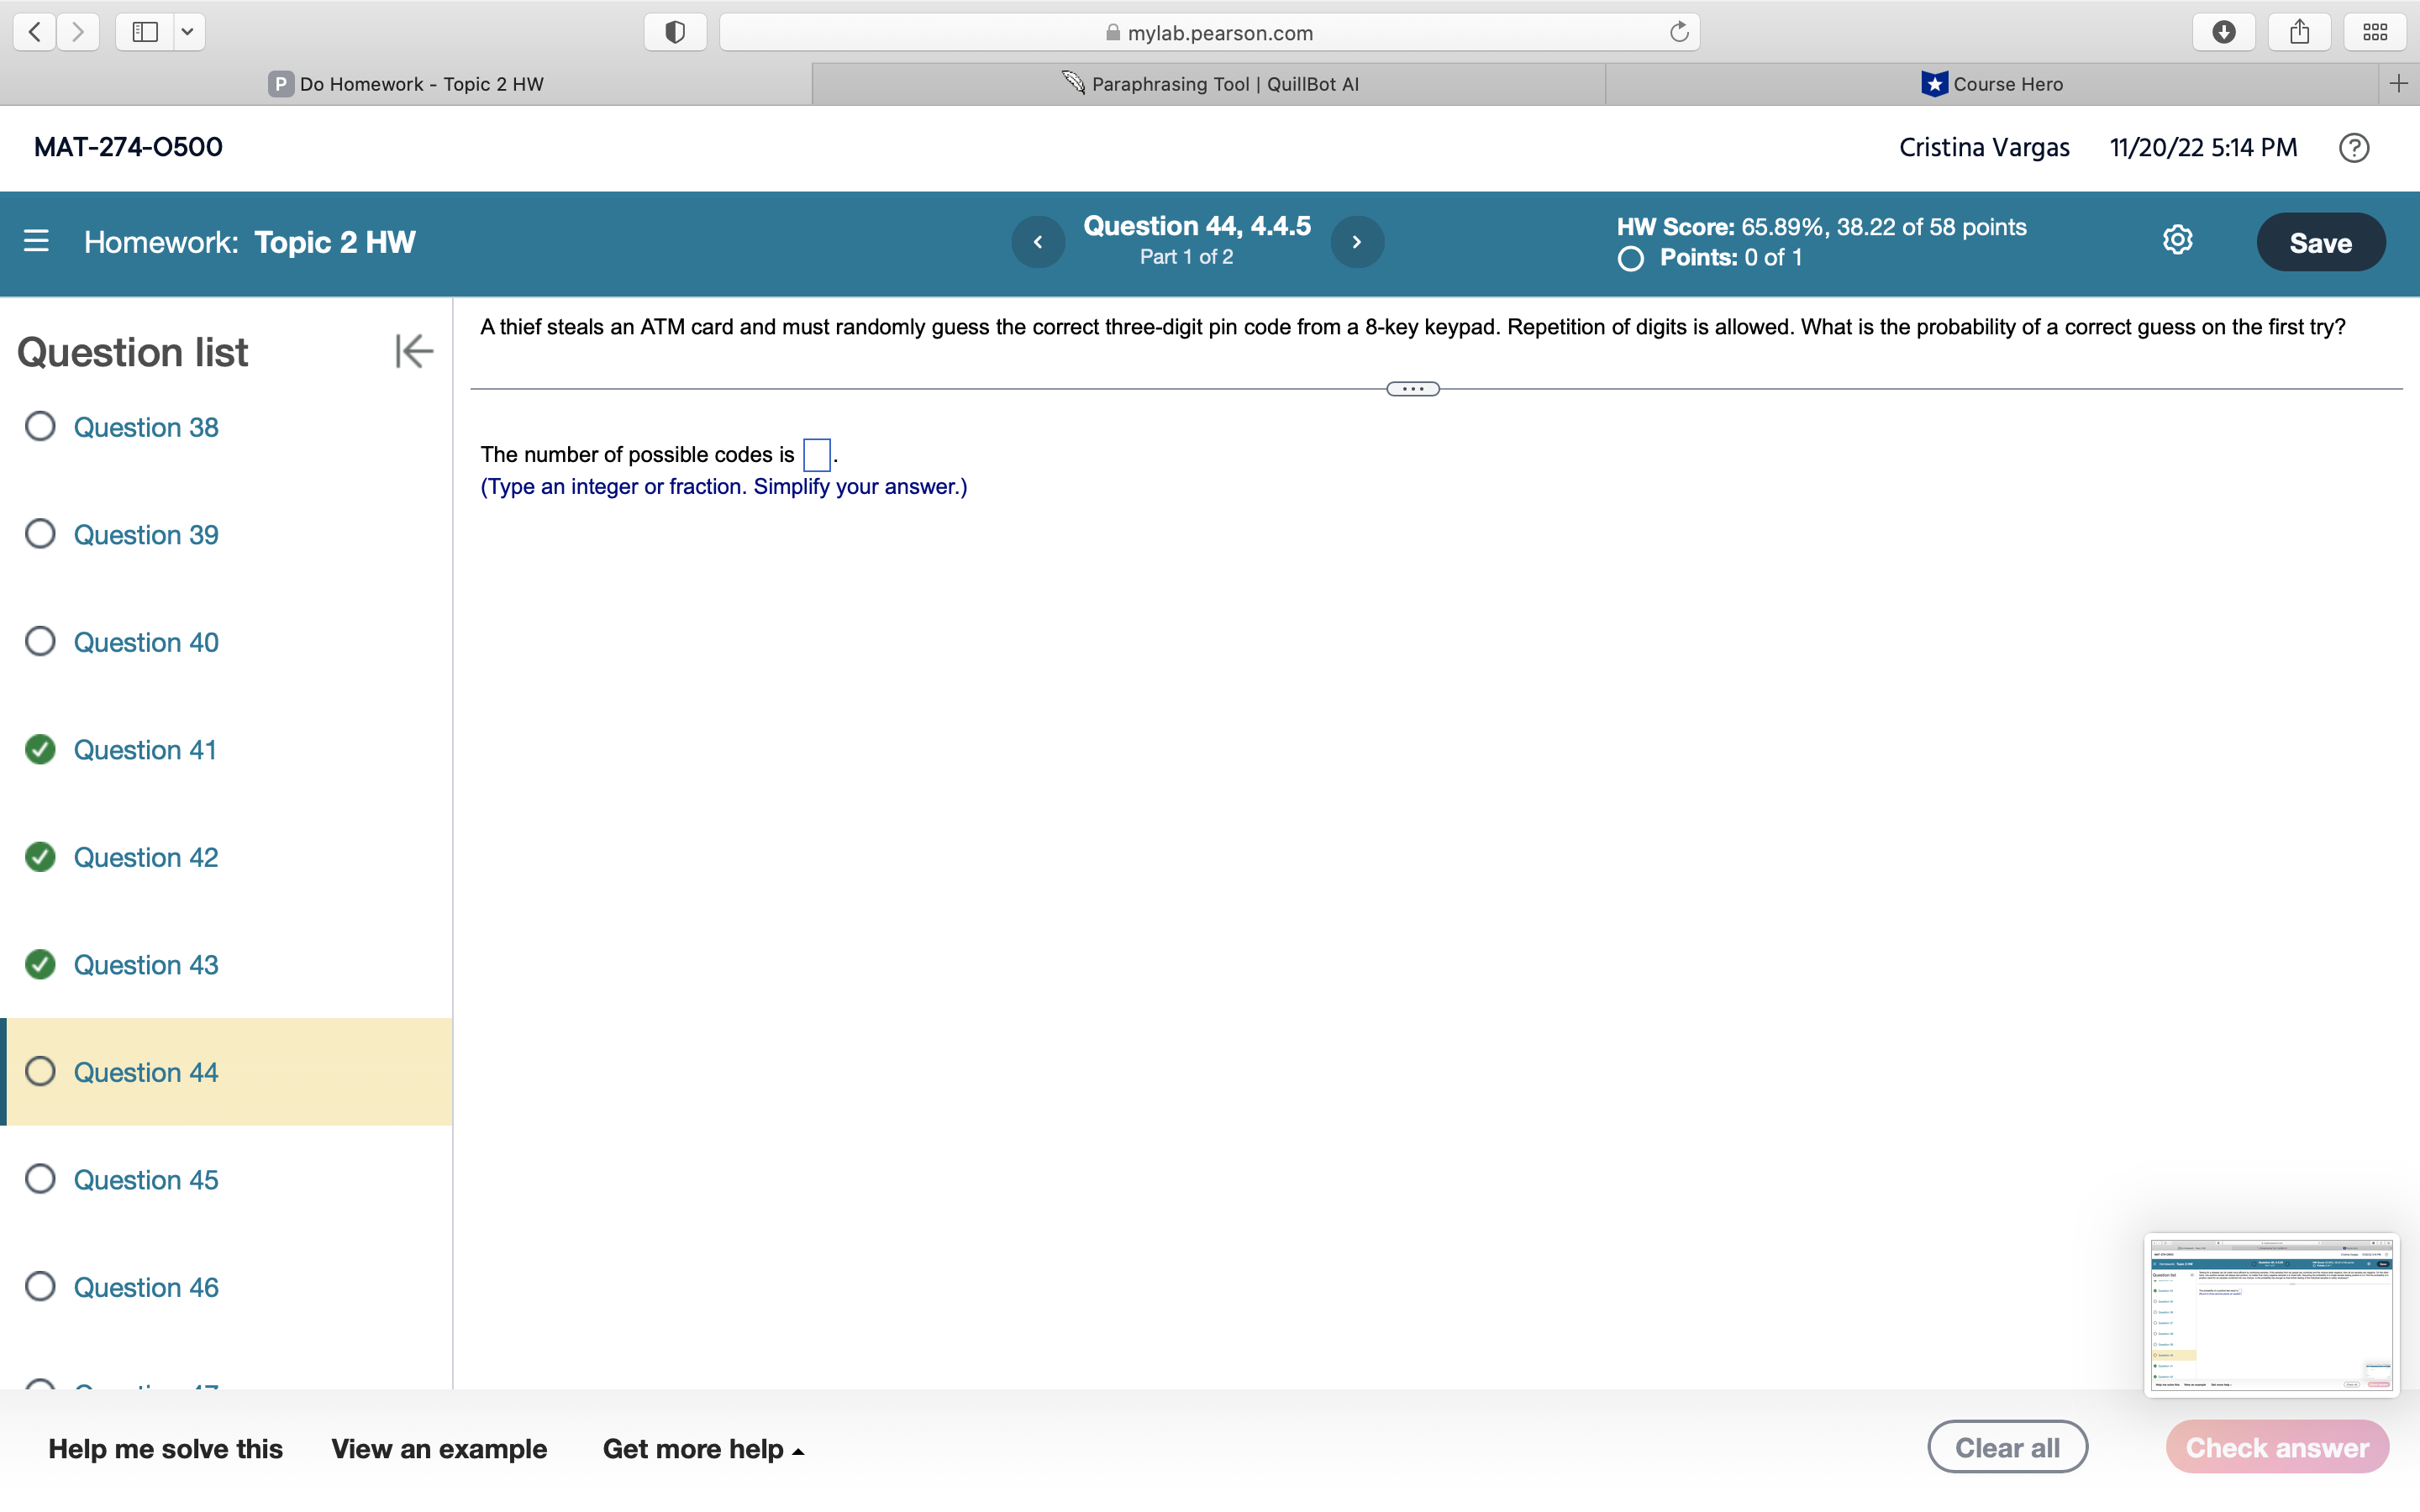Image resolution: width=2420 pixels, height=1512 pixels.
Task: Click the Check answer button
Action: point(2276,1446)
